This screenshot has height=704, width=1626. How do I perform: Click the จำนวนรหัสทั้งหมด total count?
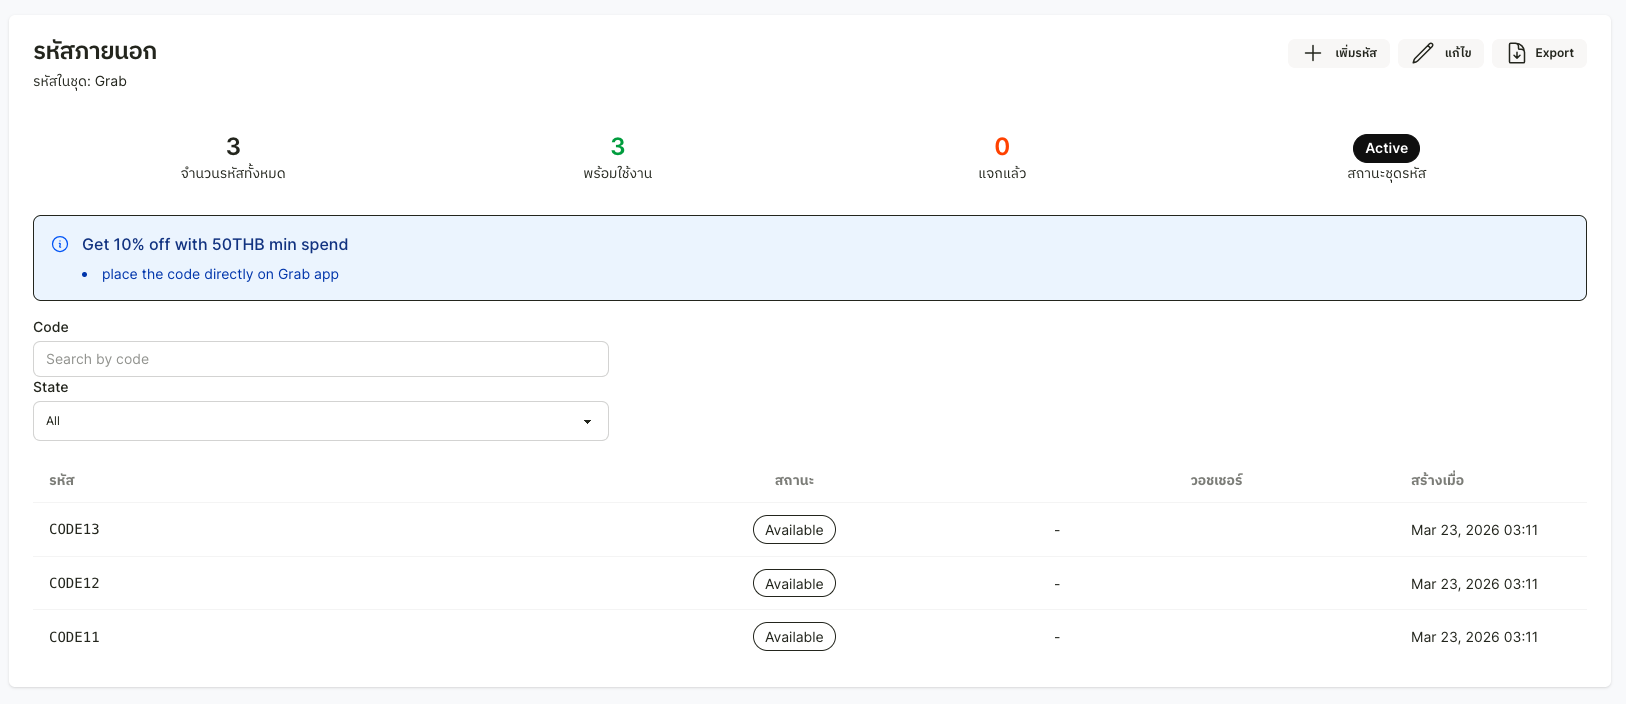[x=233, y=147]
